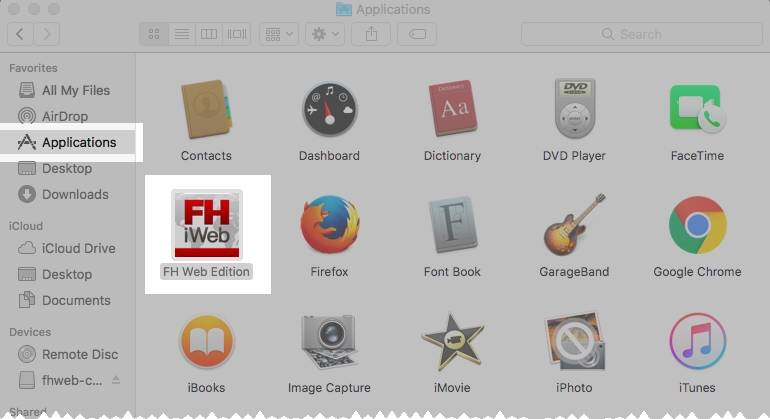Click the Devices section header
This screenshot has height=419, width=770.
pos(30,333)
